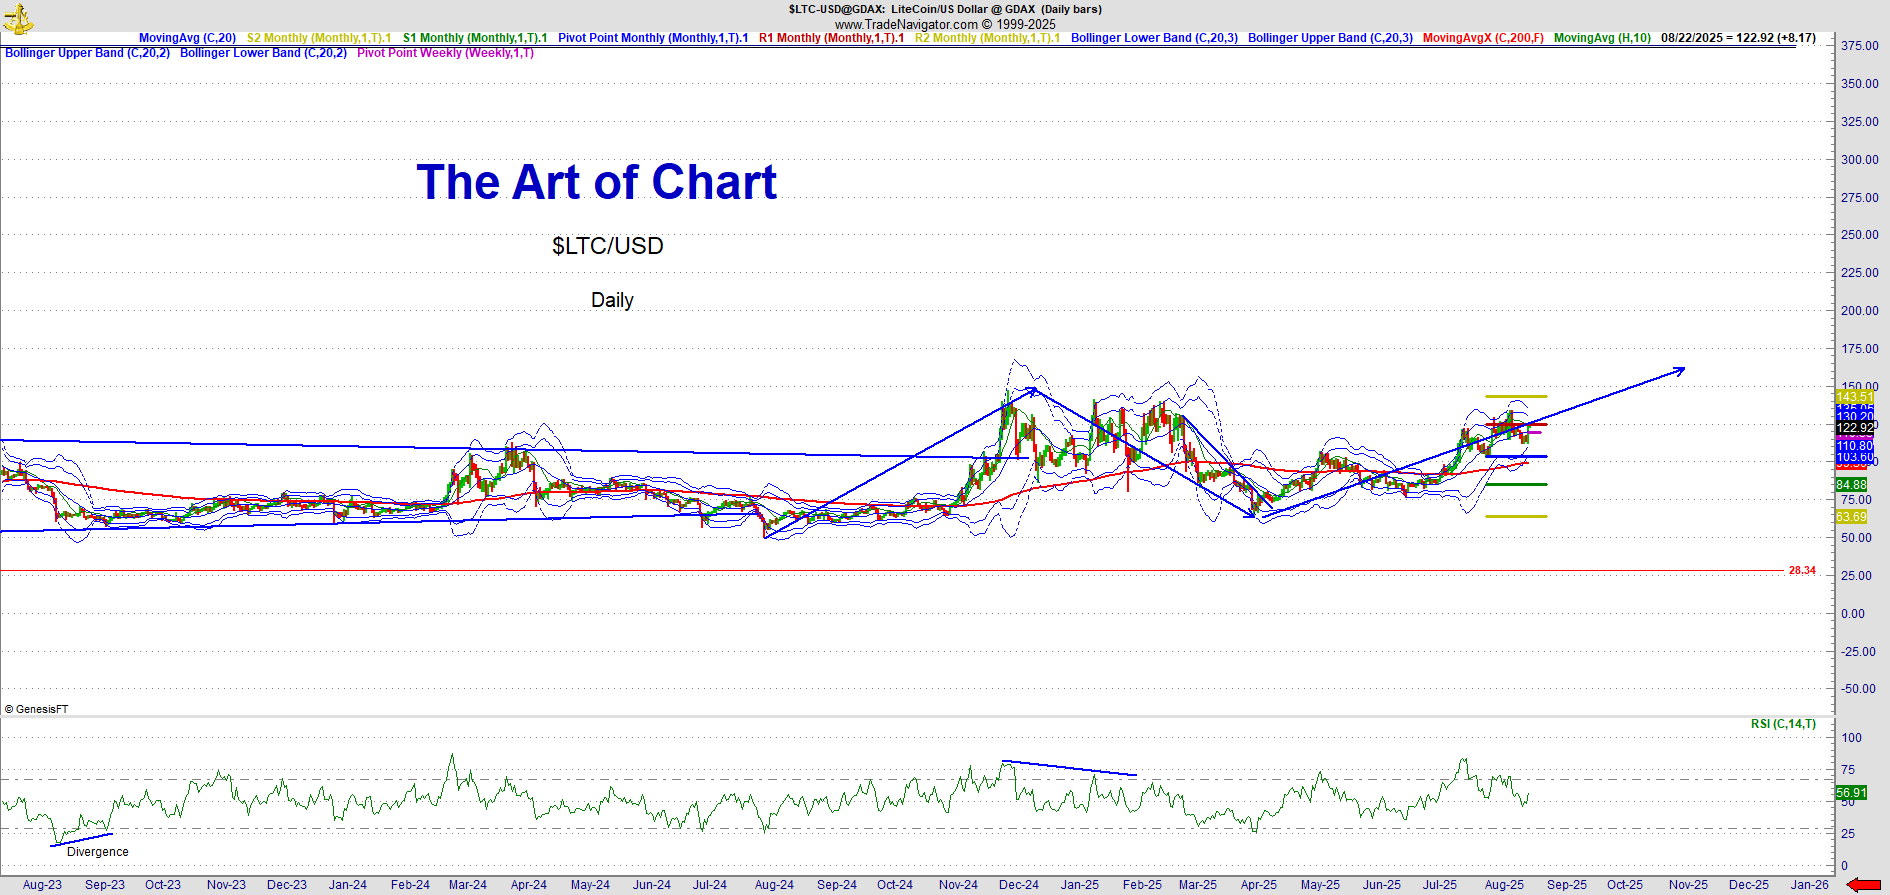
Task: Click the -50.00 price axis label
Action: click(1859, 689)
